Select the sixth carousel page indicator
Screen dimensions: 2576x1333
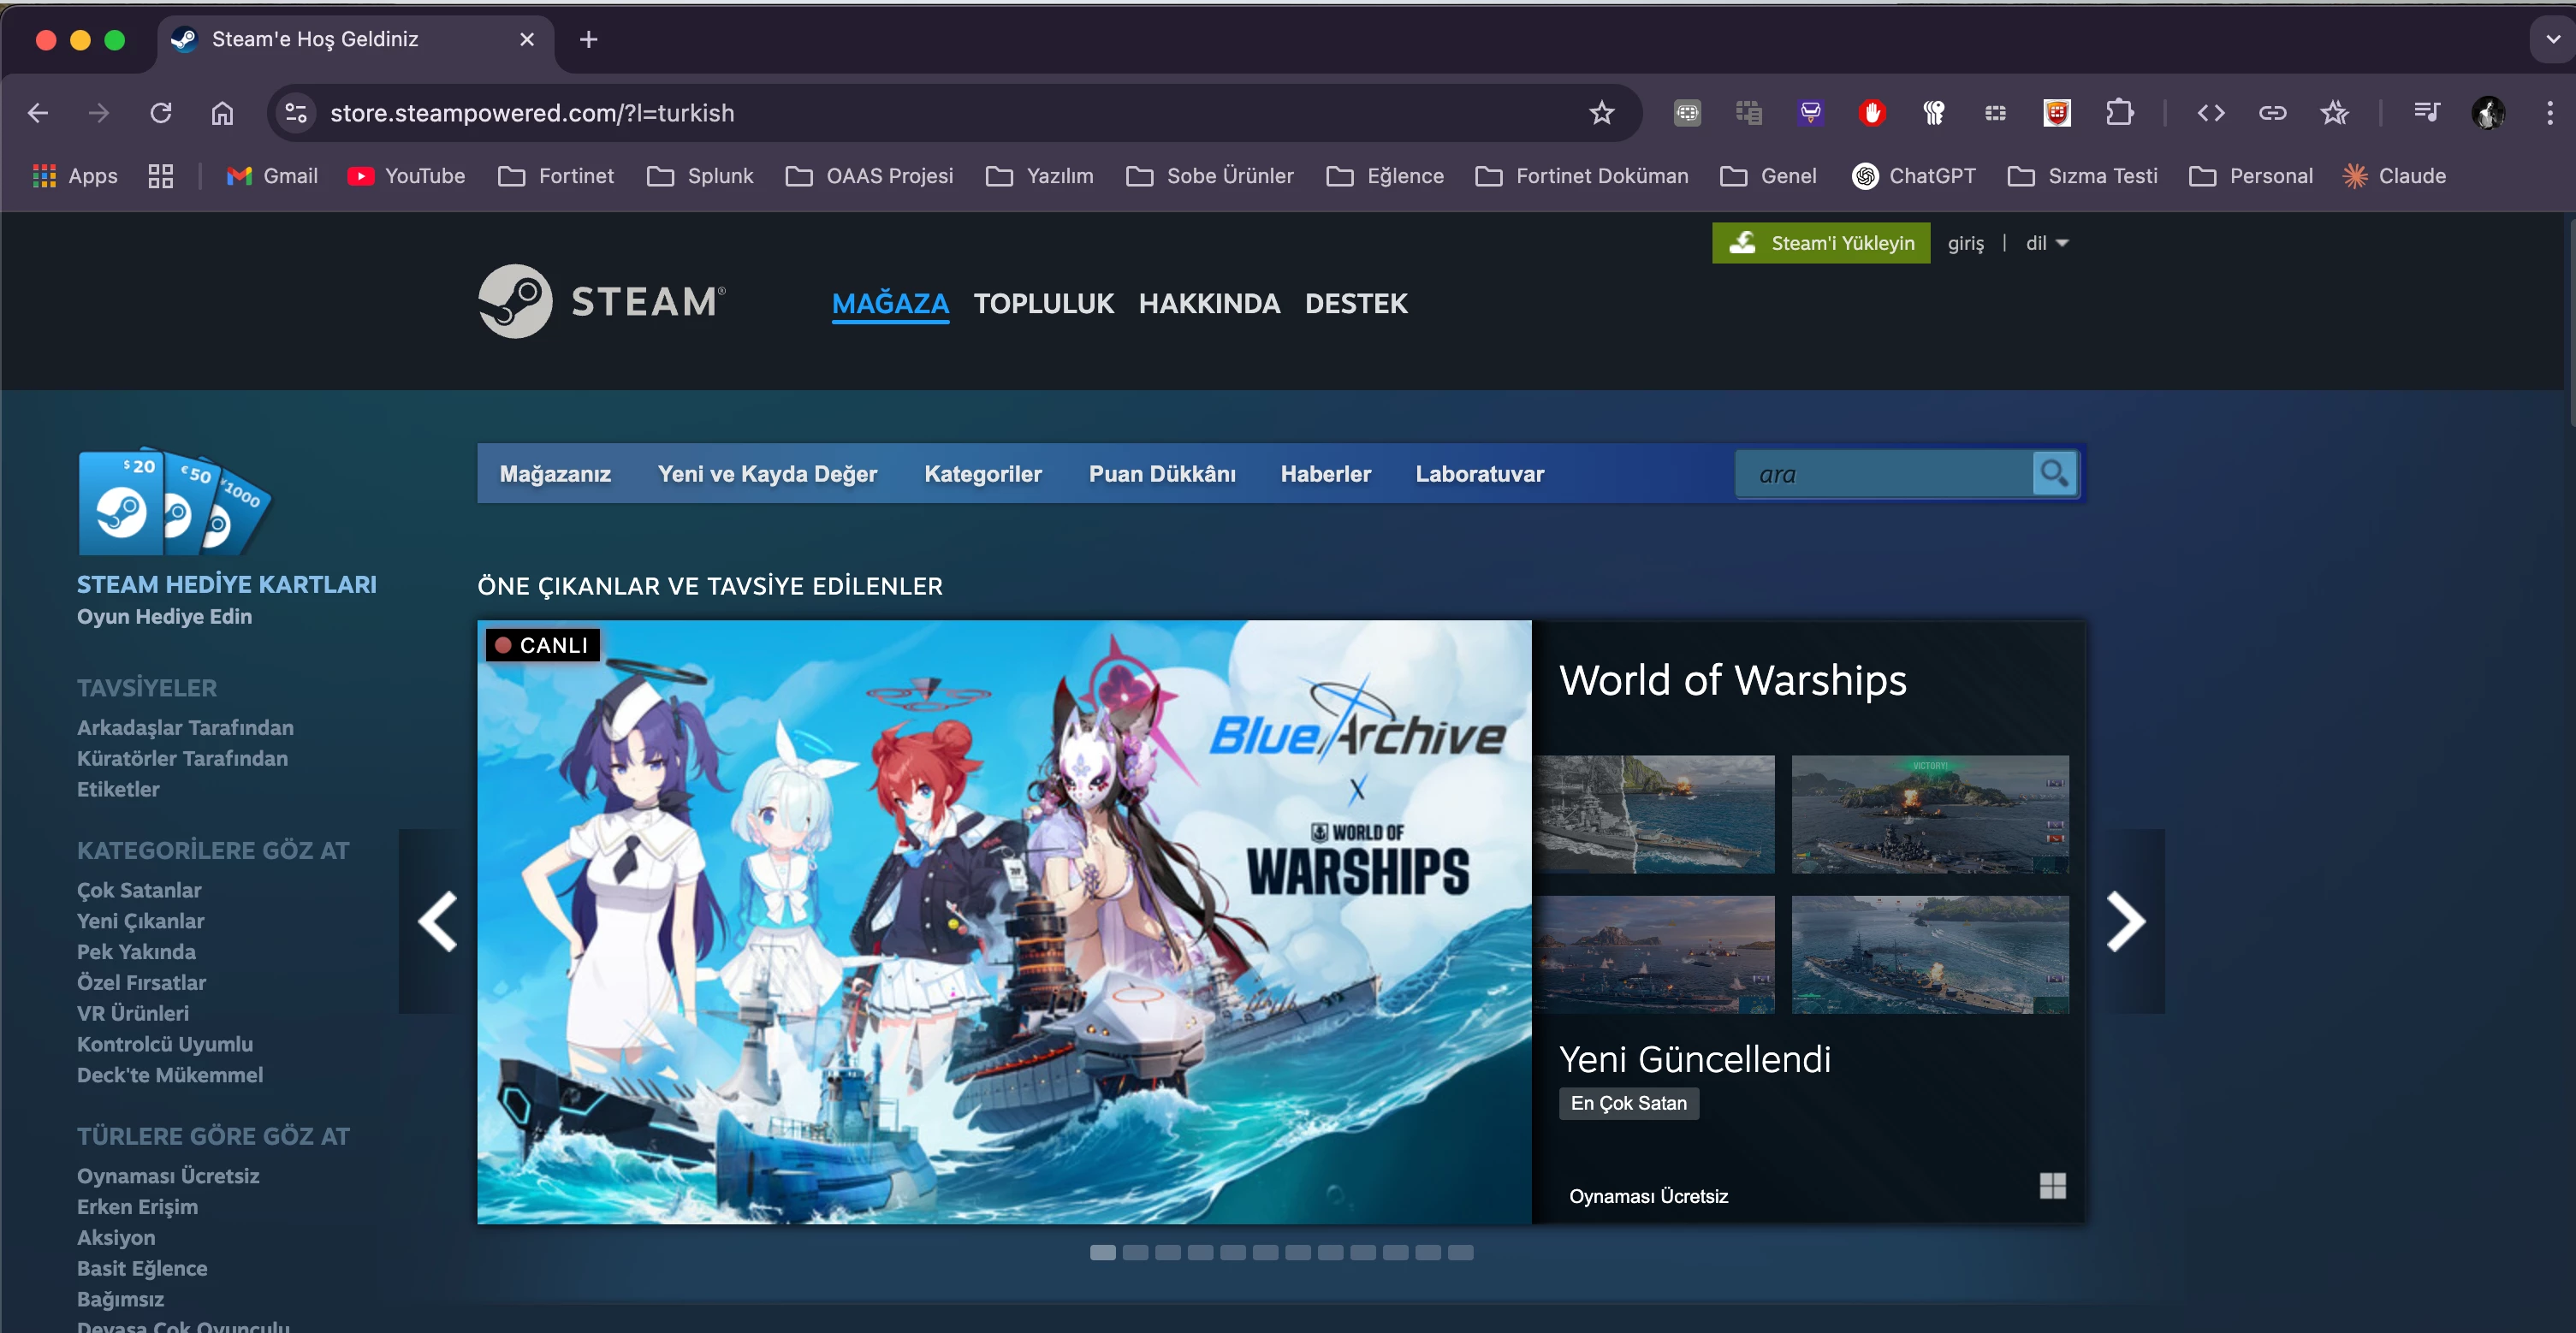(x=1265, y=1252)
